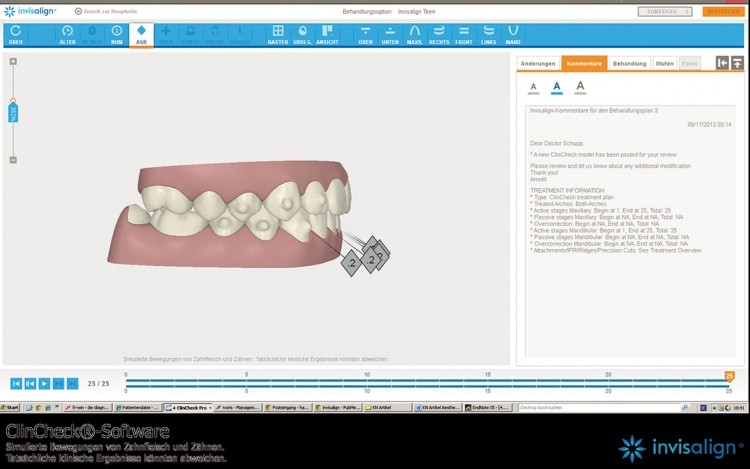Jump to first stage button
The height and width of the screenshot is (469, 750).
pos(16,383)
